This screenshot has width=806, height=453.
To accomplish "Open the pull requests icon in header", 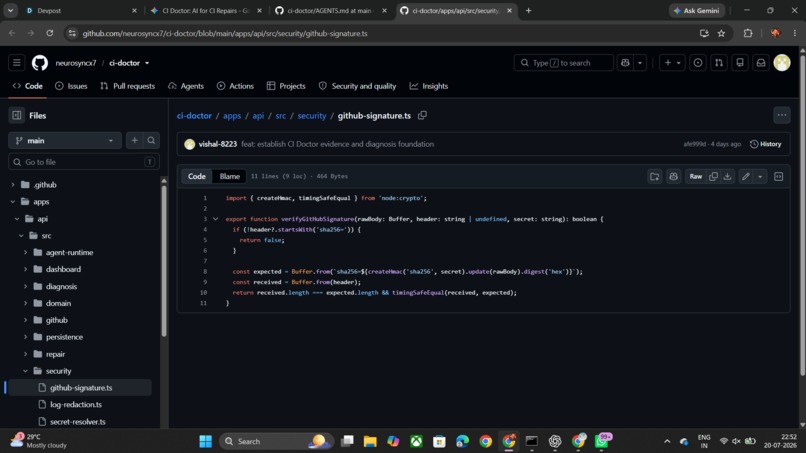I will 719,63.
